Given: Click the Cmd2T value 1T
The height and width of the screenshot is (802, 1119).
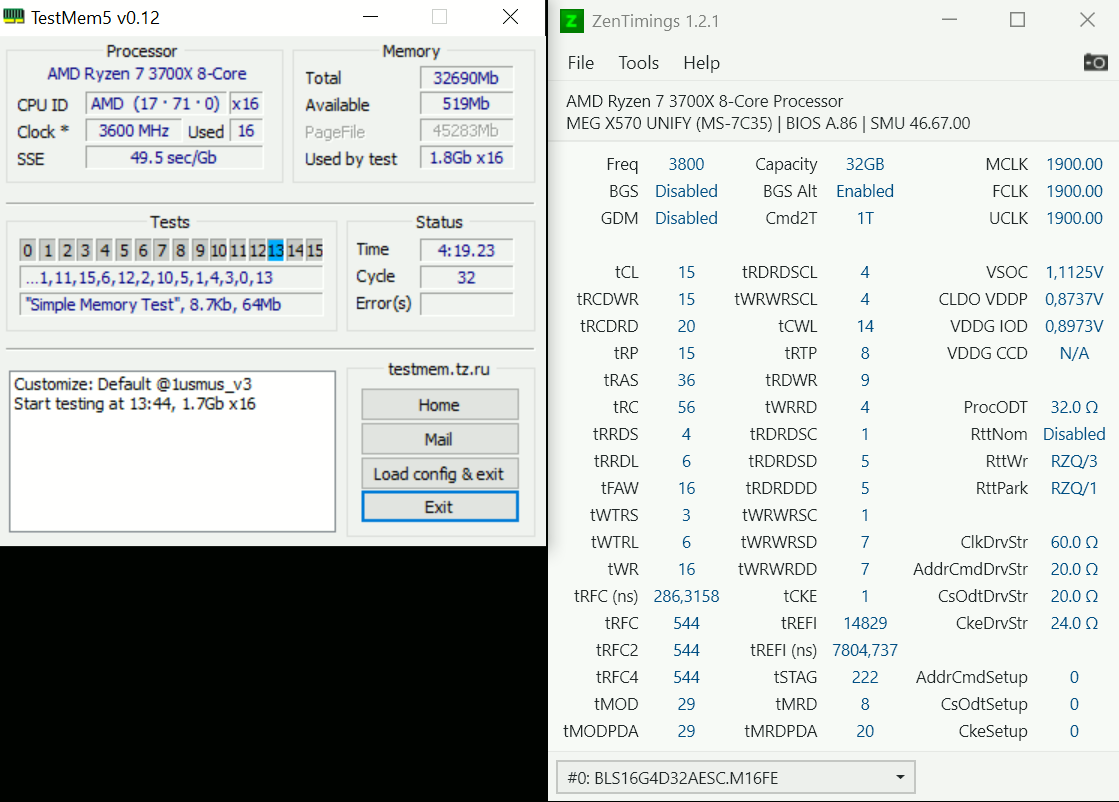Looking at the screenshot, I should (x=865, y=218).
